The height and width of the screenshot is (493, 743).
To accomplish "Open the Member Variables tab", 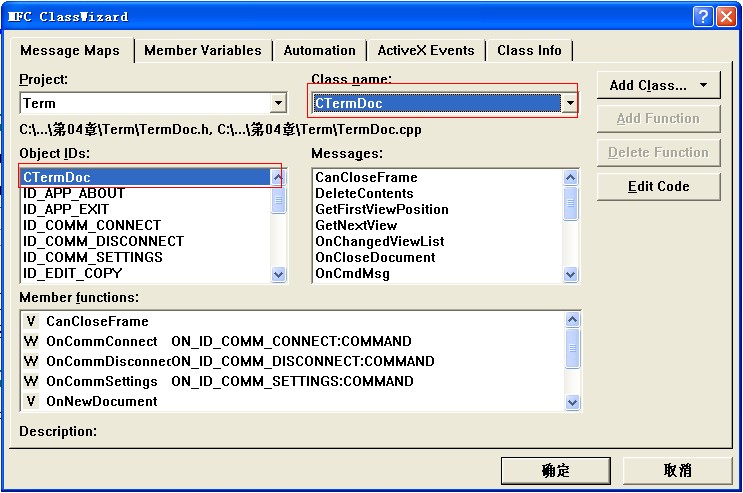I will [x=203, y=50].
